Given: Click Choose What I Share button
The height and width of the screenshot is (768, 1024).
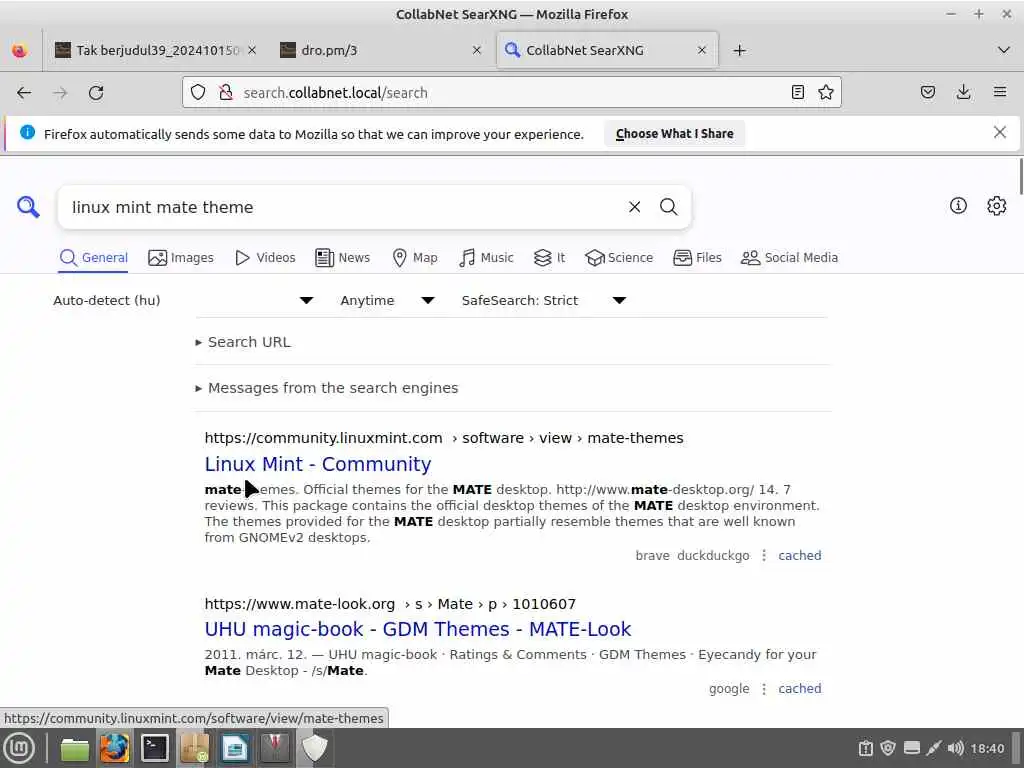Looking at the screenshot, I should tap(674, 133).
